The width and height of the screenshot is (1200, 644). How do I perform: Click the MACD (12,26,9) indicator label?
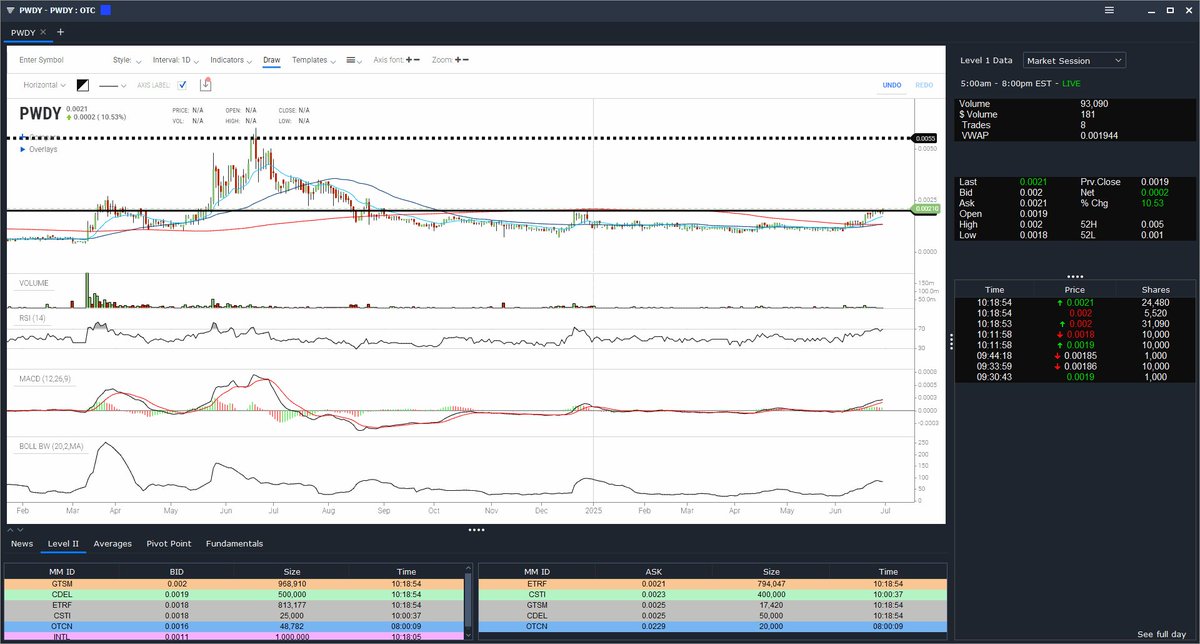[x=45, y=378]
